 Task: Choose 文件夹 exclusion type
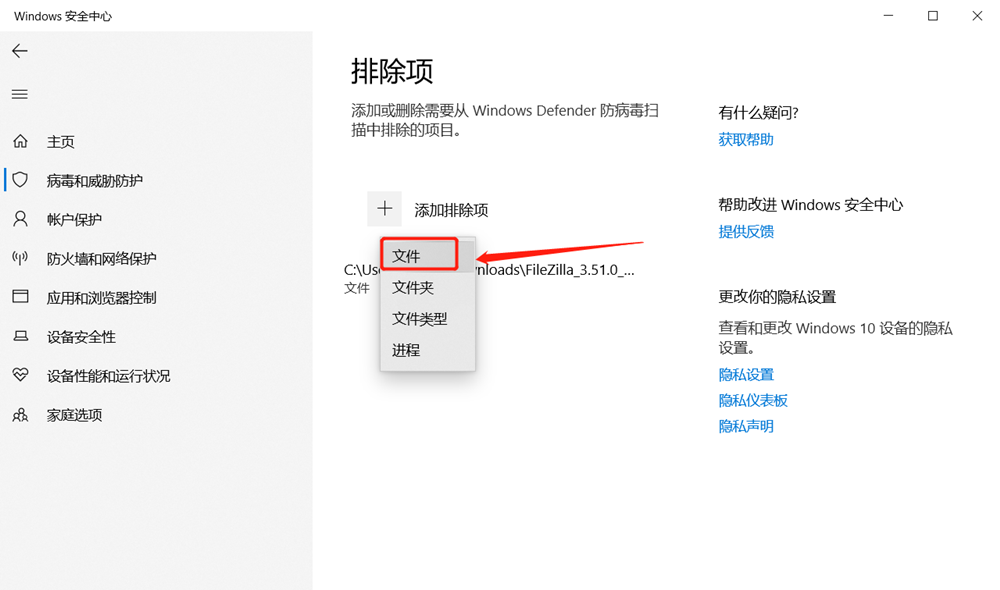coord(420,287)
